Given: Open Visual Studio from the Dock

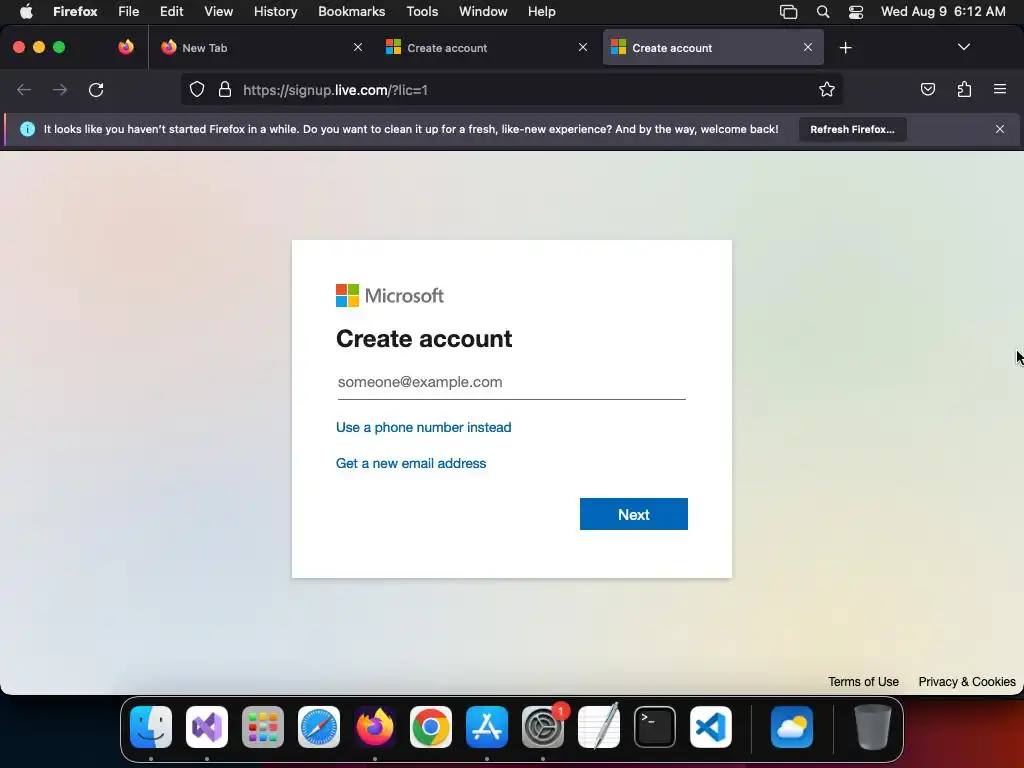Looking at the screenshot, I should (207, 727).
